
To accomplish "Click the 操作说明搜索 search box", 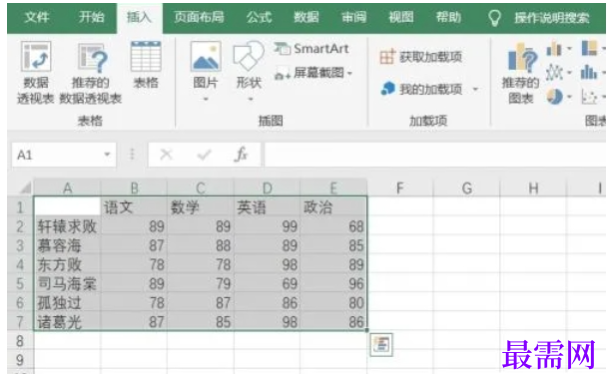I will pos(552,18).
